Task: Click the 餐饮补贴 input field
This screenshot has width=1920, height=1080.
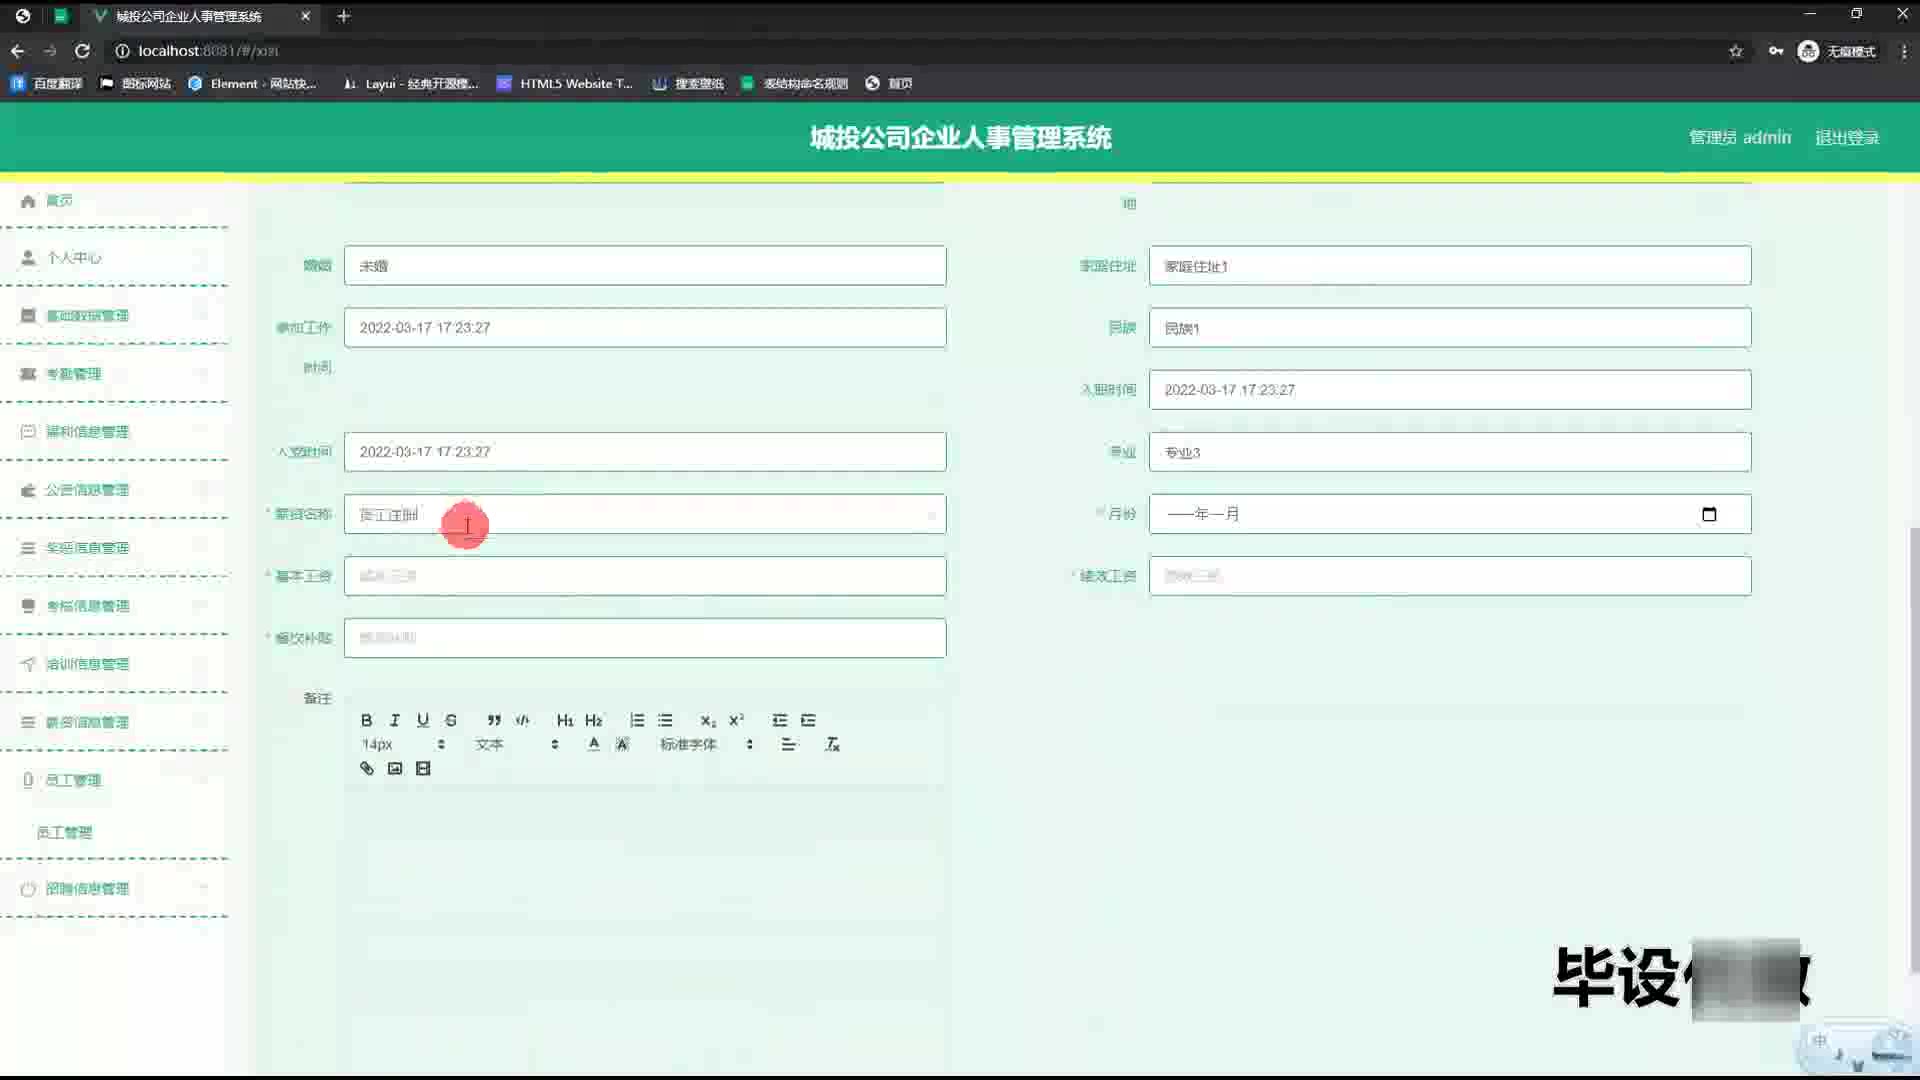Action: (645, 638)
